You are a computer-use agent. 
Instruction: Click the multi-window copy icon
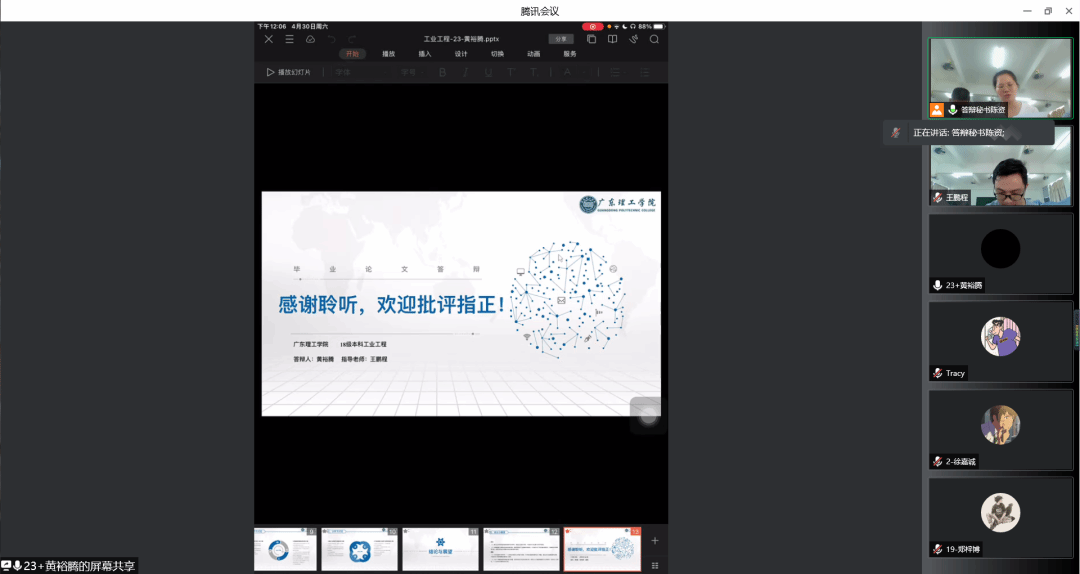click(x=591, y=39)
